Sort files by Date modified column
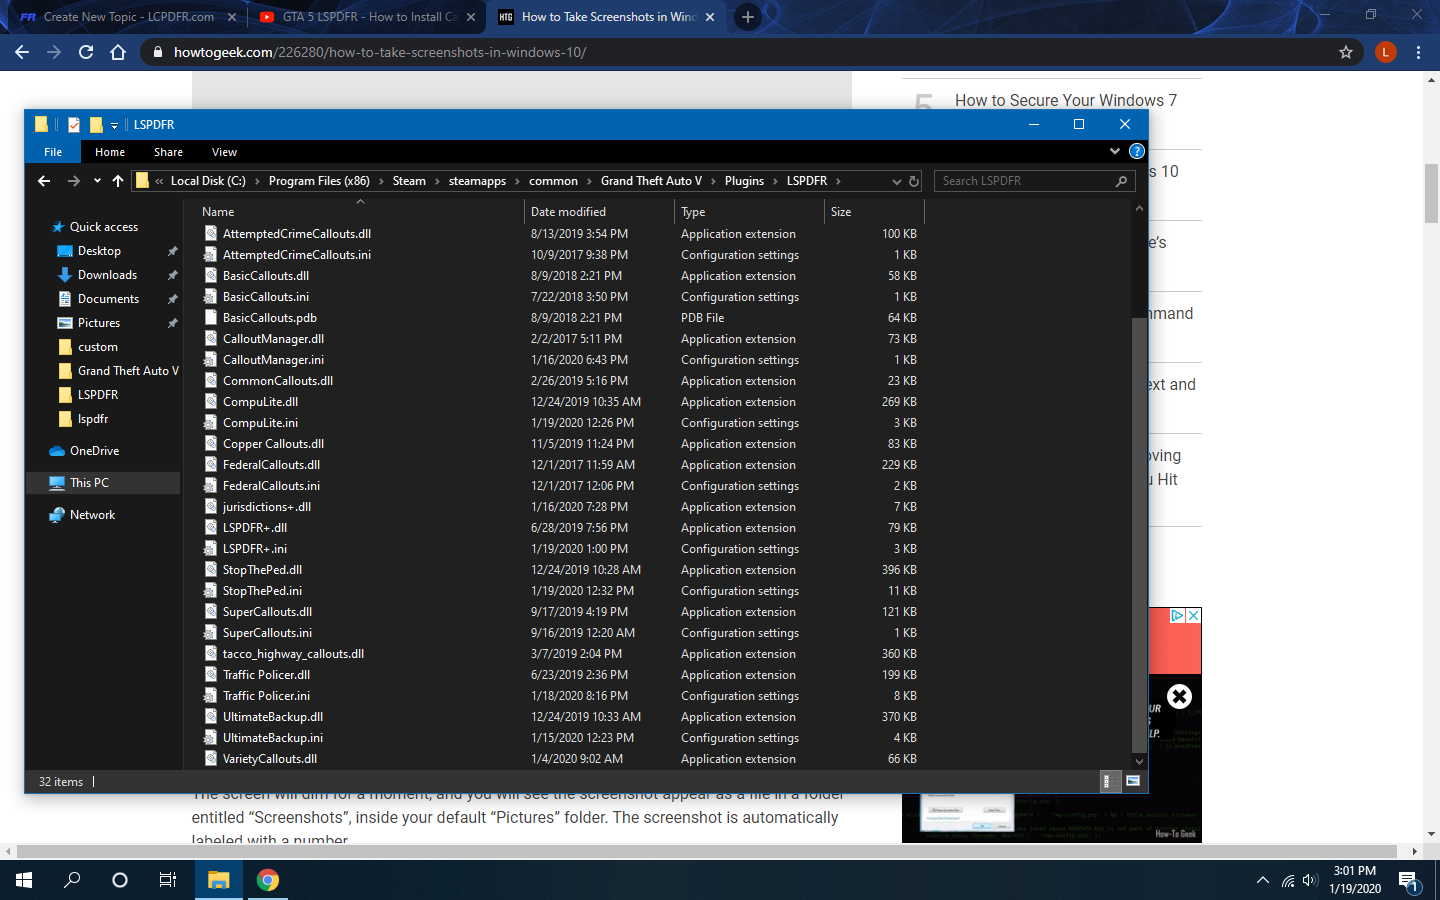1440x900 pixels. pos(600,211)
